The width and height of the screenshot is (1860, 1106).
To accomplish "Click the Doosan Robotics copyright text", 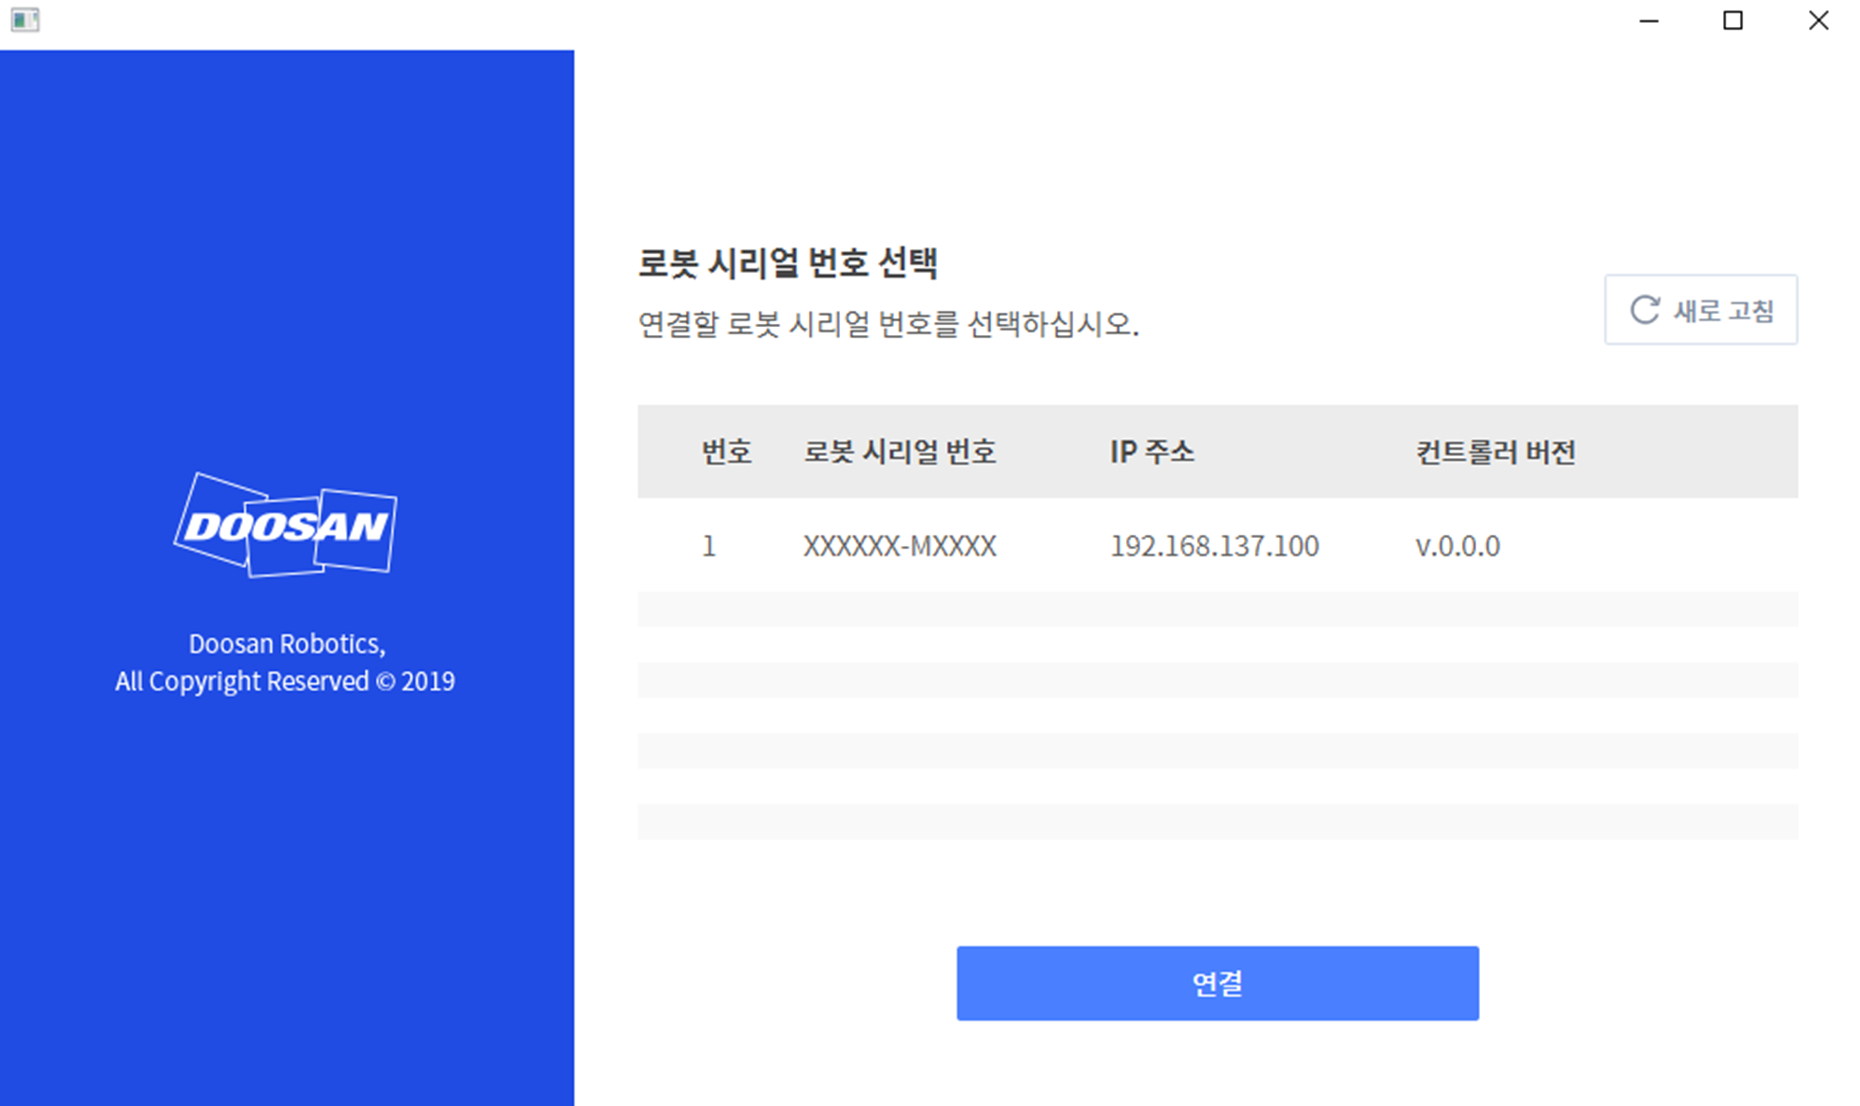I will [x=285, y=662].
